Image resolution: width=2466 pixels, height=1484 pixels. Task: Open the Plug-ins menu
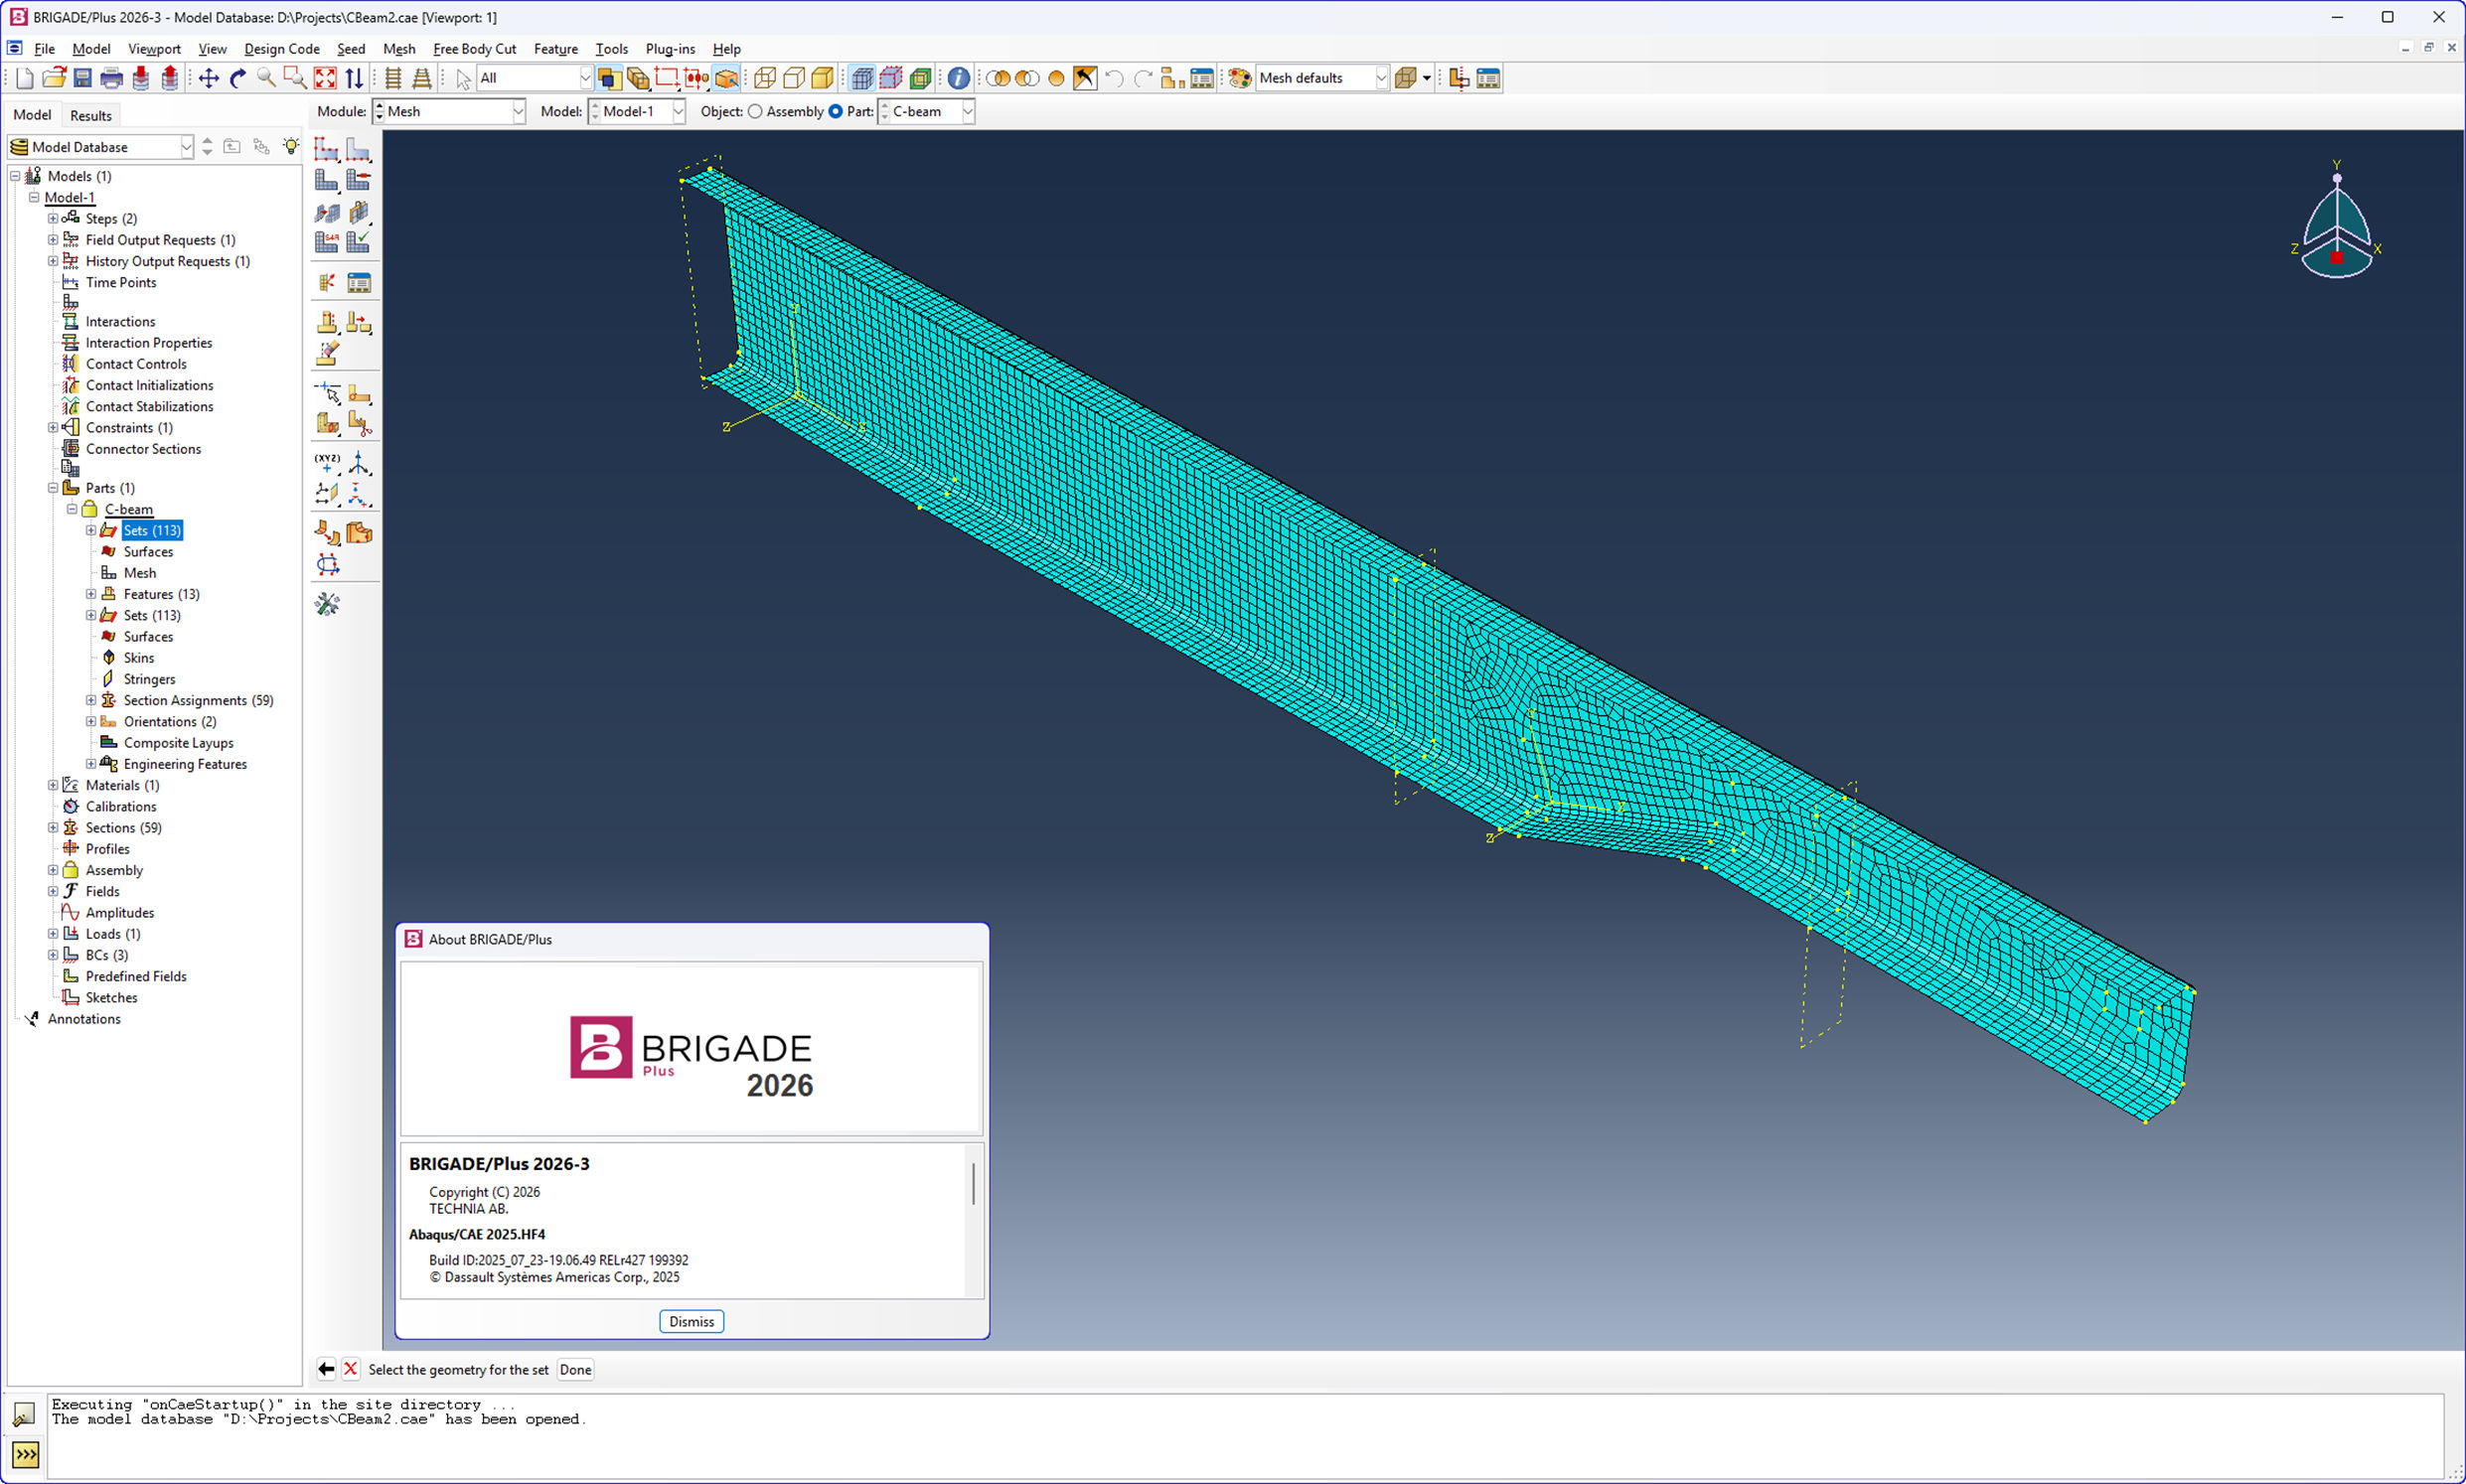pyautogui.click(x=670, y=49)
